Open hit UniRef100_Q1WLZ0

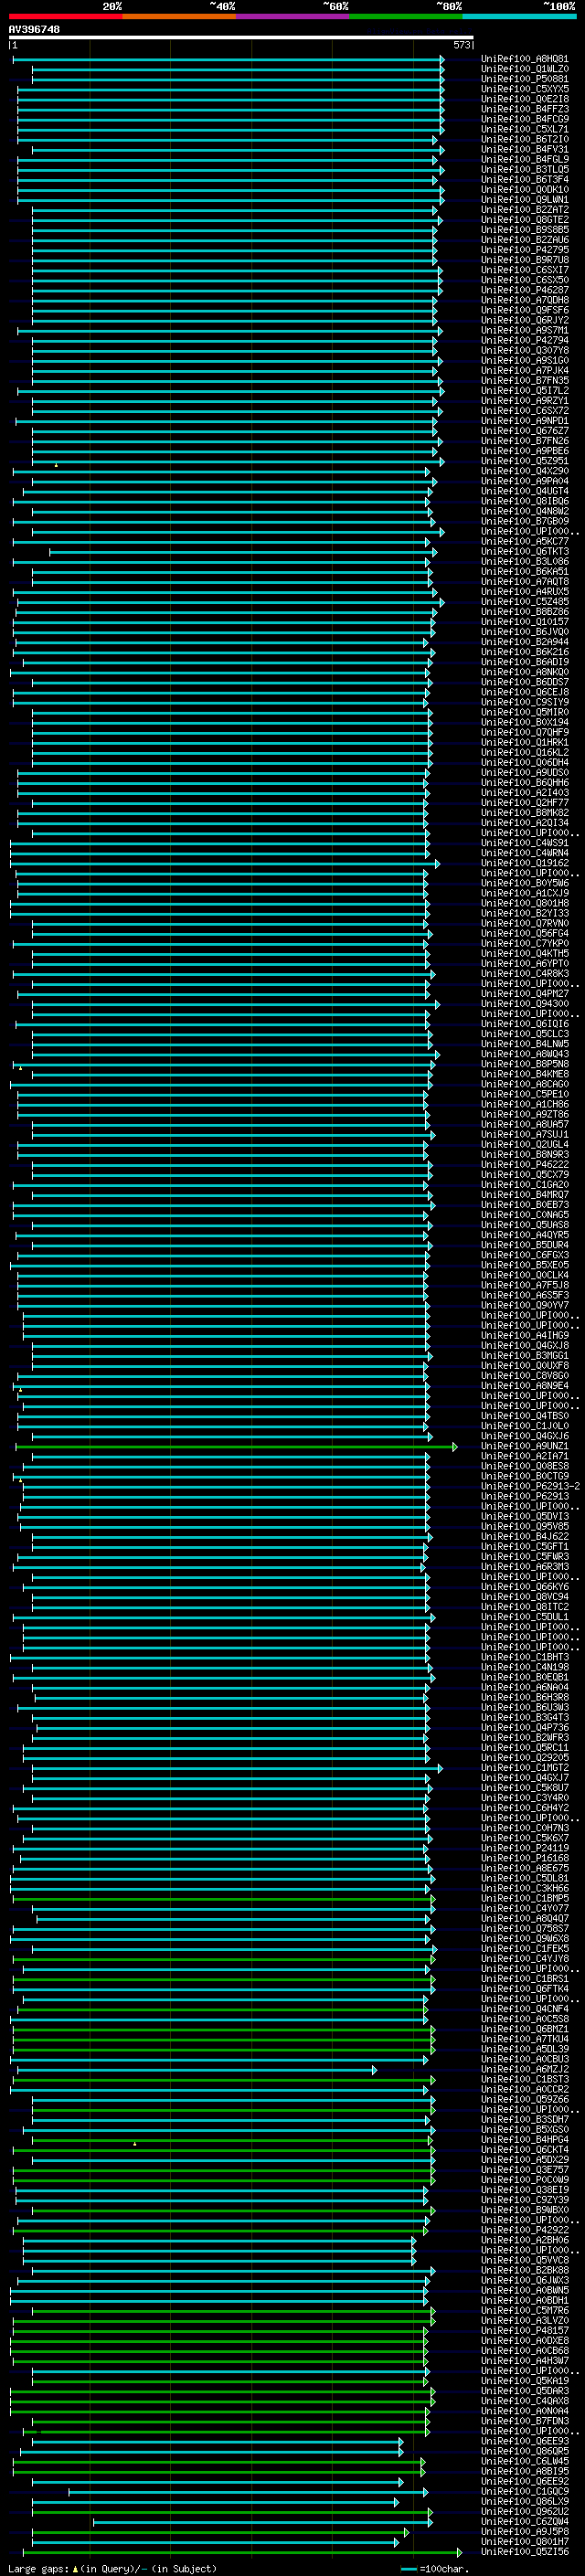point(525,69)
